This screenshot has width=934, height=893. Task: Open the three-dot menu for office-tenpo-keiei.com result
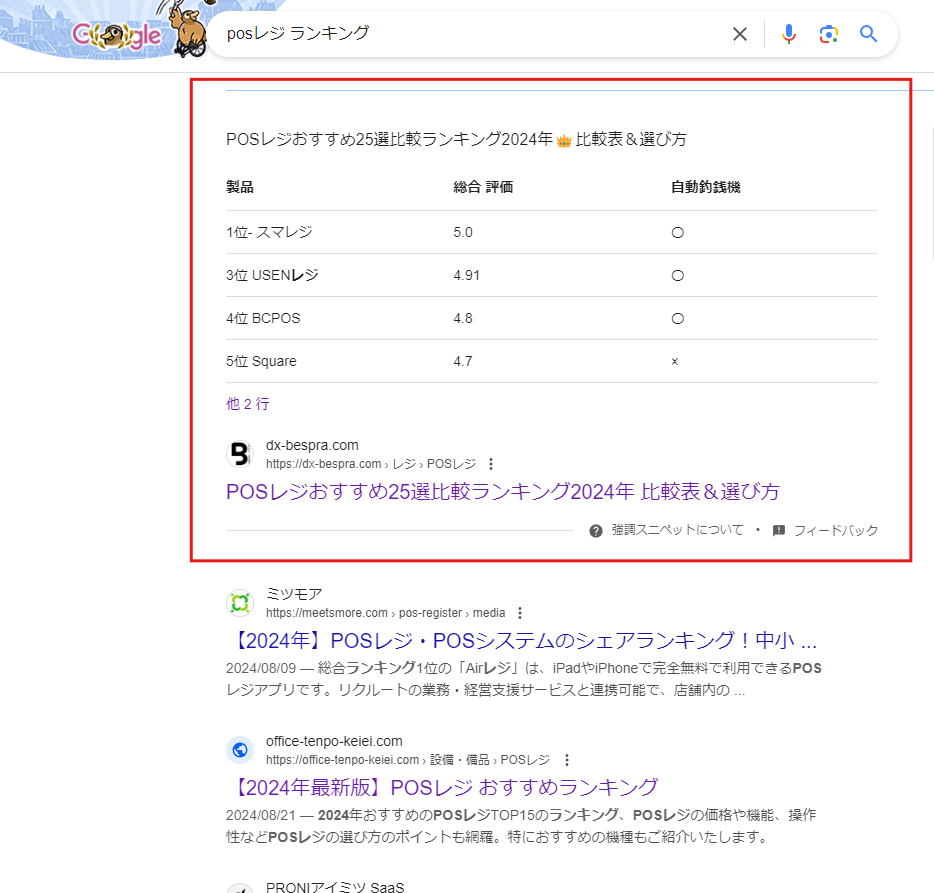567,760
